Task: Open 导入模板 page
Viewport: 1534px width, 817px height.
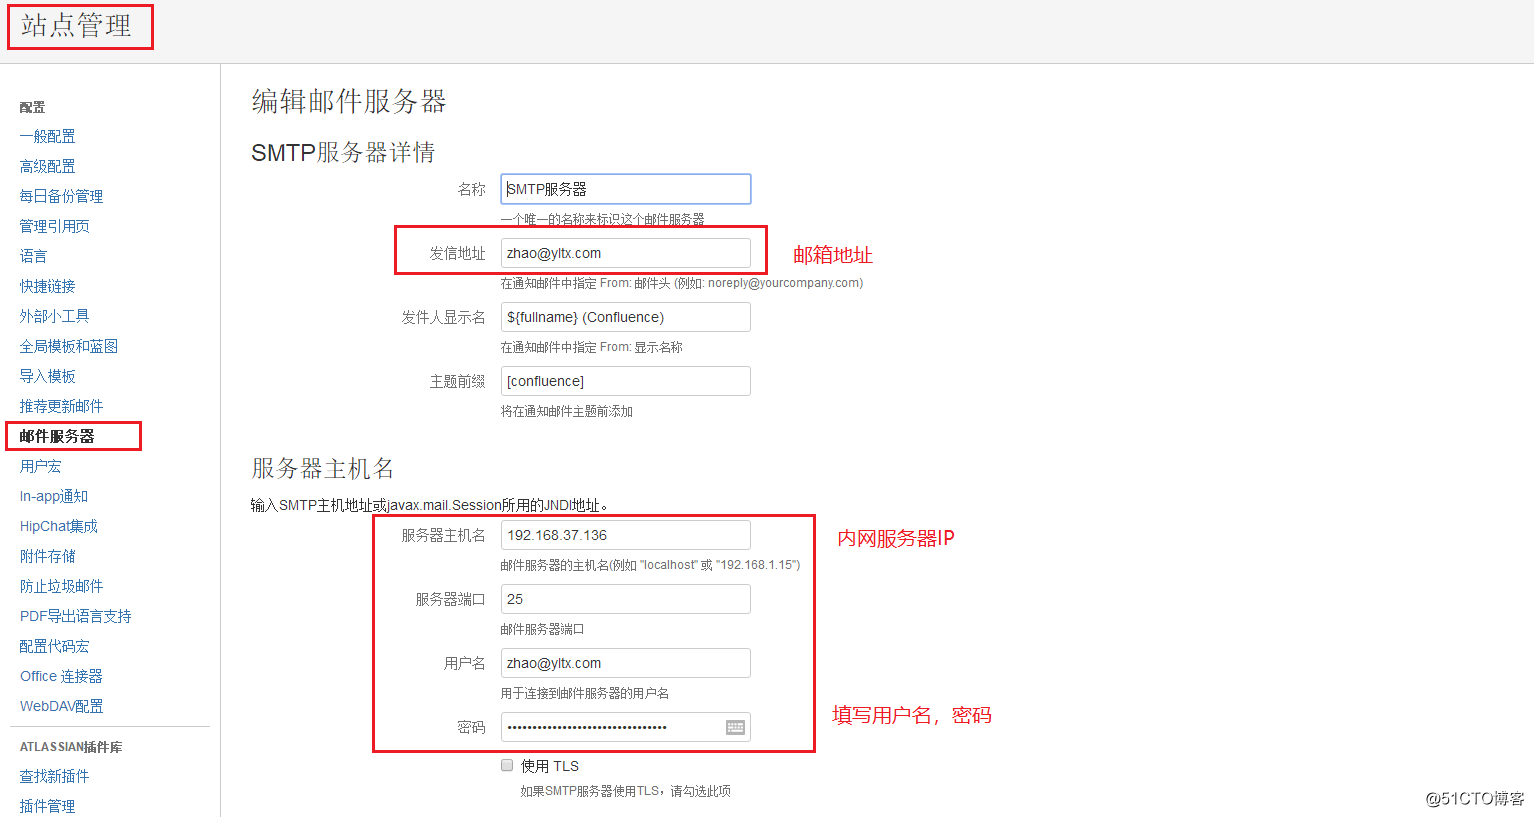Action: click(48, 376)
